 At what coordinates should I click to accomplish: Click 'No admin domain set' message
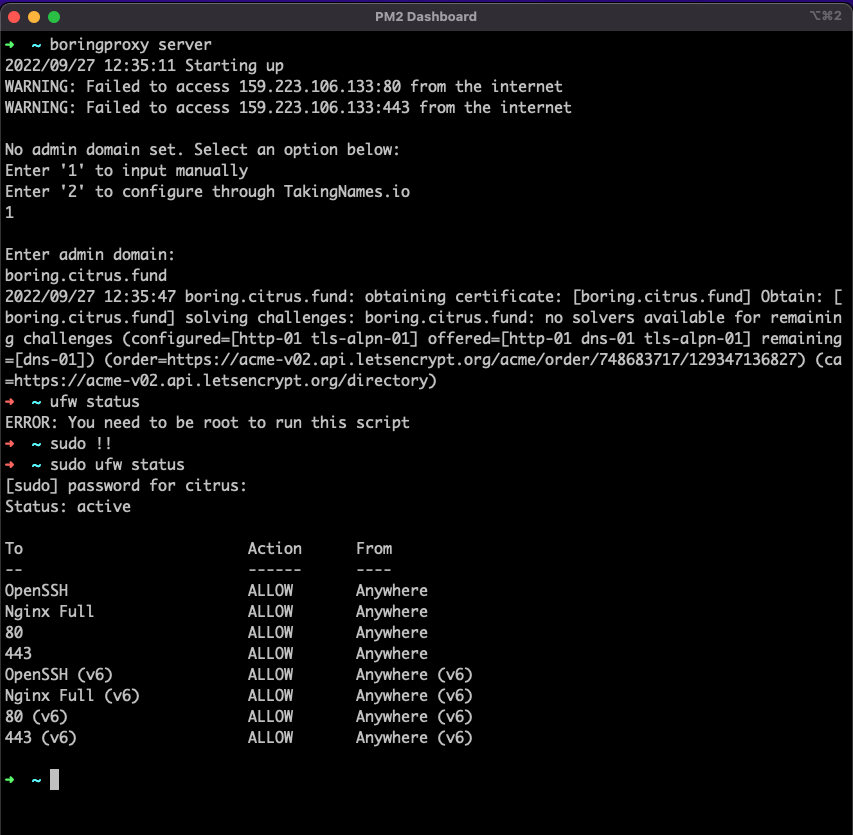202,150
